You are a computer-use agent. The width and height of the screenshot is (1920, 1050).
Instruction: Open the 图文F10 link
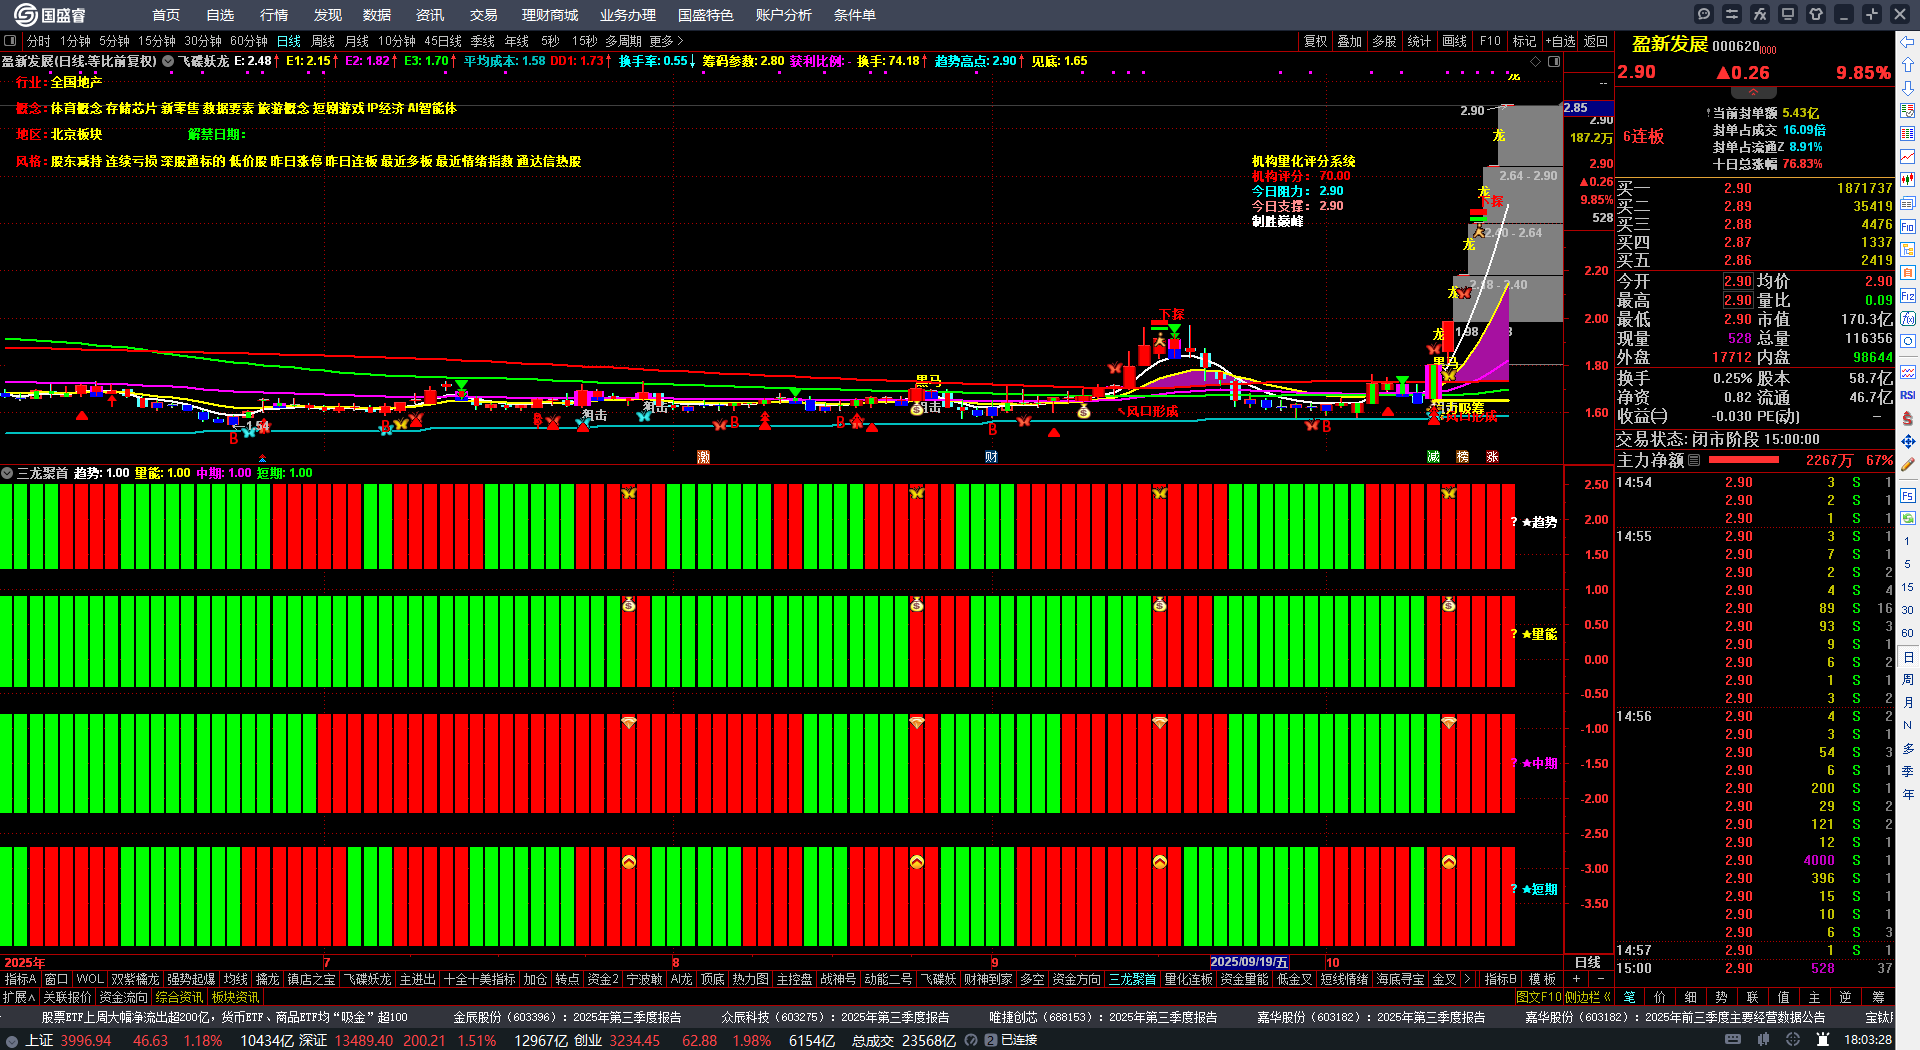point(1539,997)
